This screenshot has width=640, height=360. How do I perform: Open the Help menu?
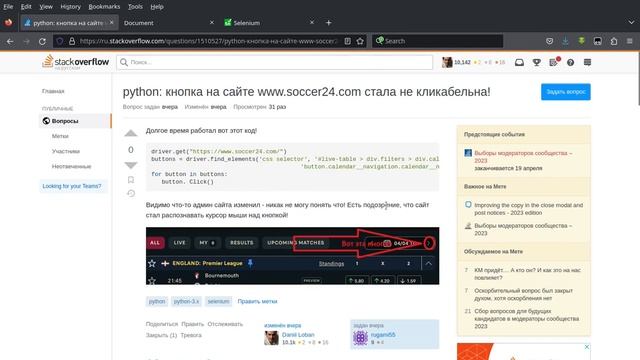(x=157, y=7)
